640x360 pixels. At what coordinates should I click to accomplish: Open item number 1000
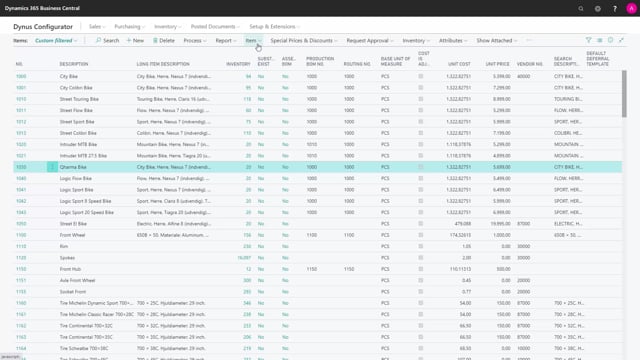(21, 76)
